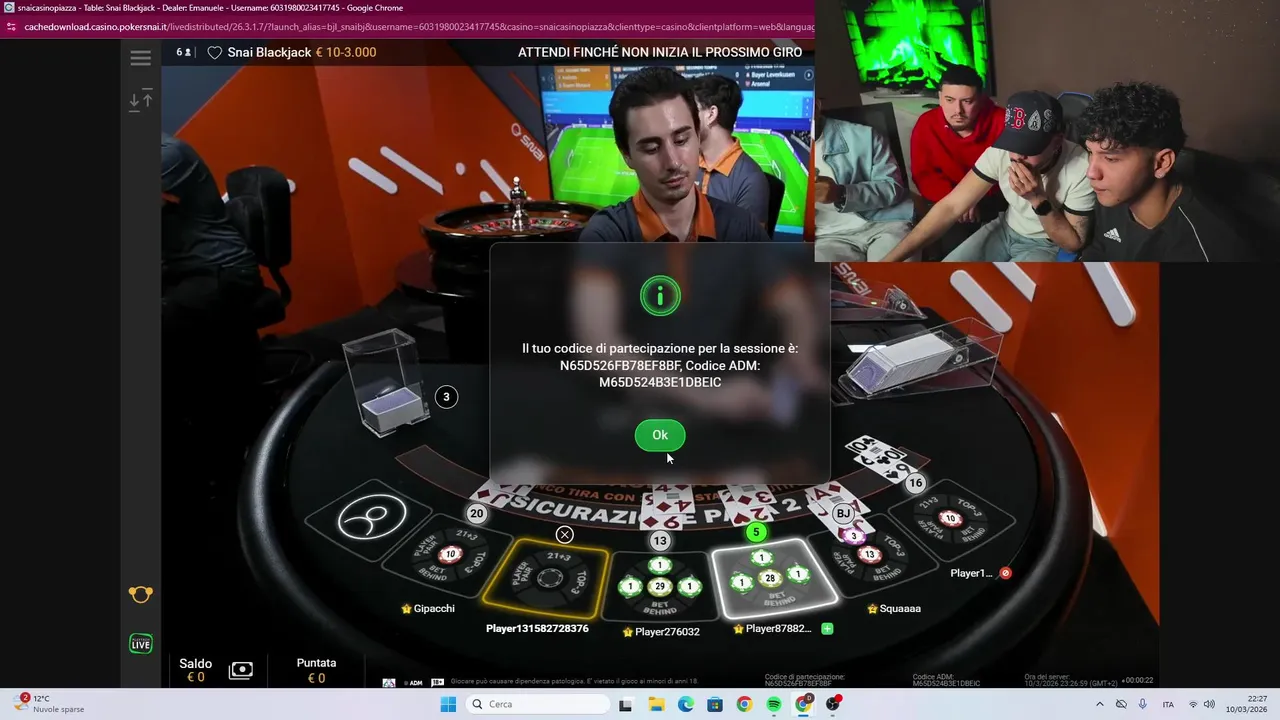Click Bet Behind on Player87882's seat
Viewport: 1280px width, 720px height.
tap(778, 598)
